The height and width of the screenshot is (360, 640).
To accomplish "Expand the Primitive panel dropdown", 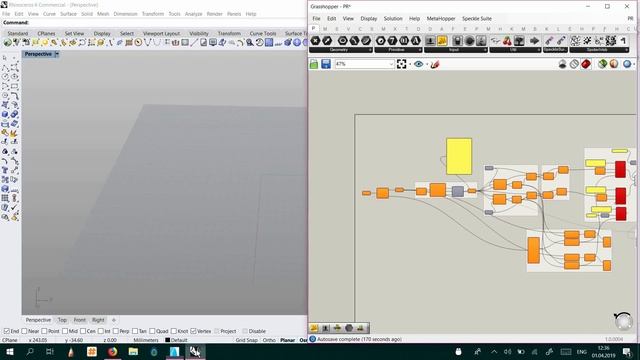I will 420,50.
